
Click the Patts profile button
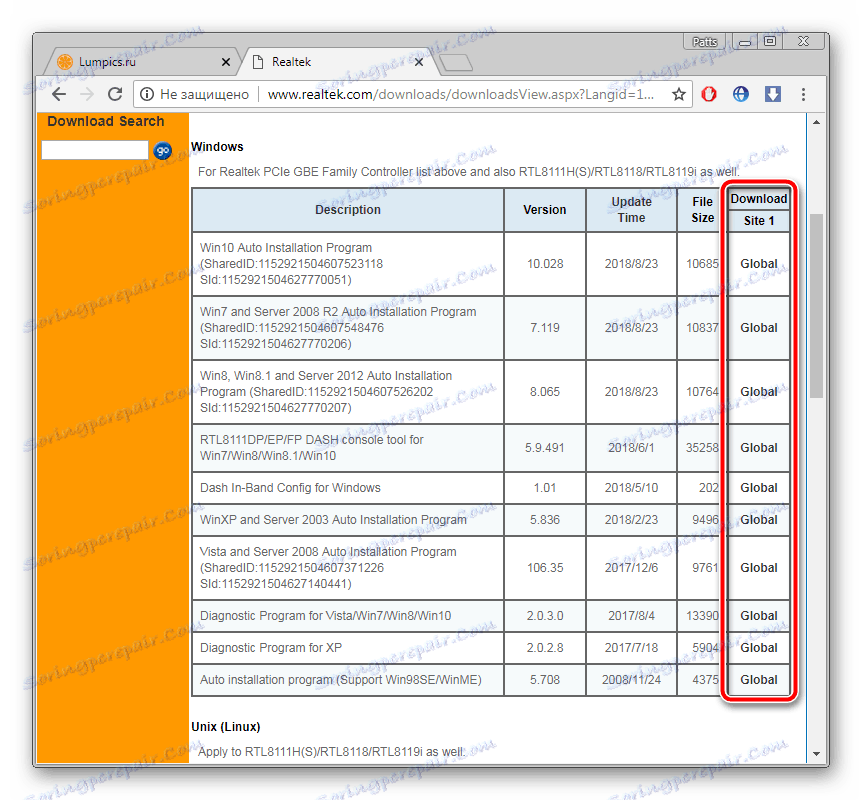[705, 42]
